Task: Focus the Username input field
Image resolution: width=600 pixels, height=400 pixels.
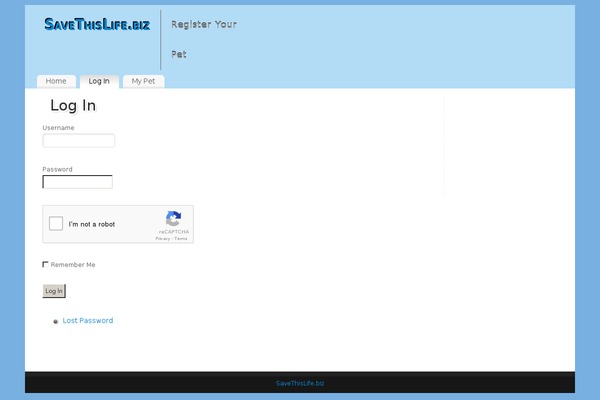Action: click(x=78, y=141)
